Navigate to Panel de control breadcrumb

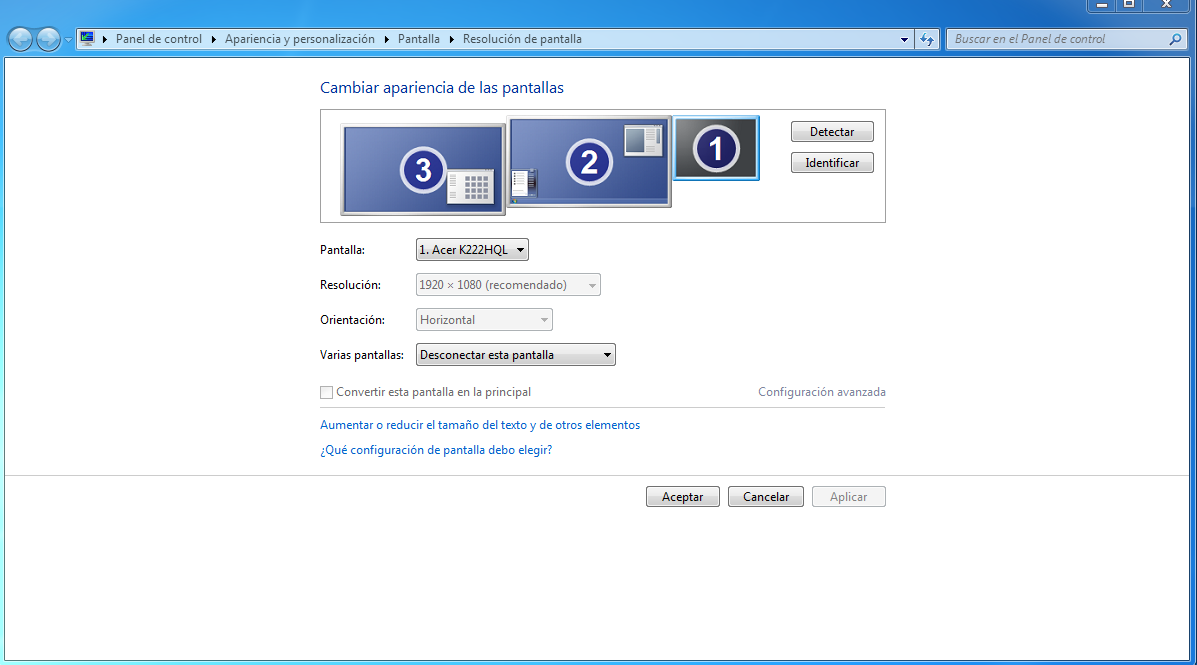point(159,39)
